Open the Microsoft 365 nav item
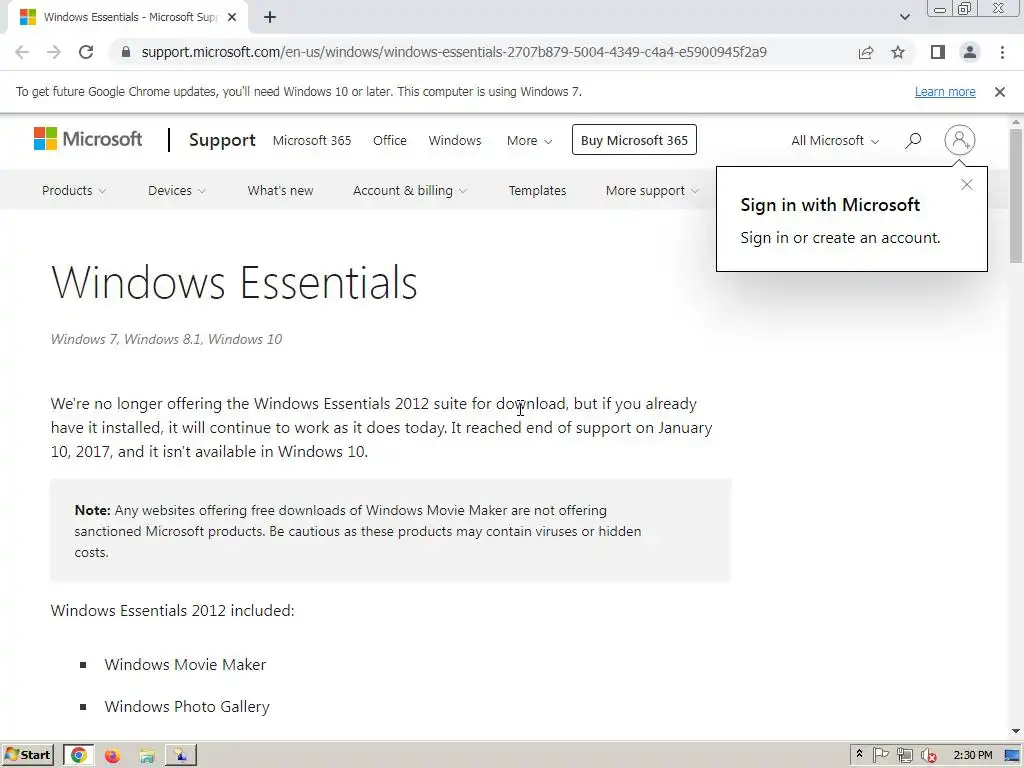Image resolution: width=1024 pixels, height=768 pixels. pos(312,140)
